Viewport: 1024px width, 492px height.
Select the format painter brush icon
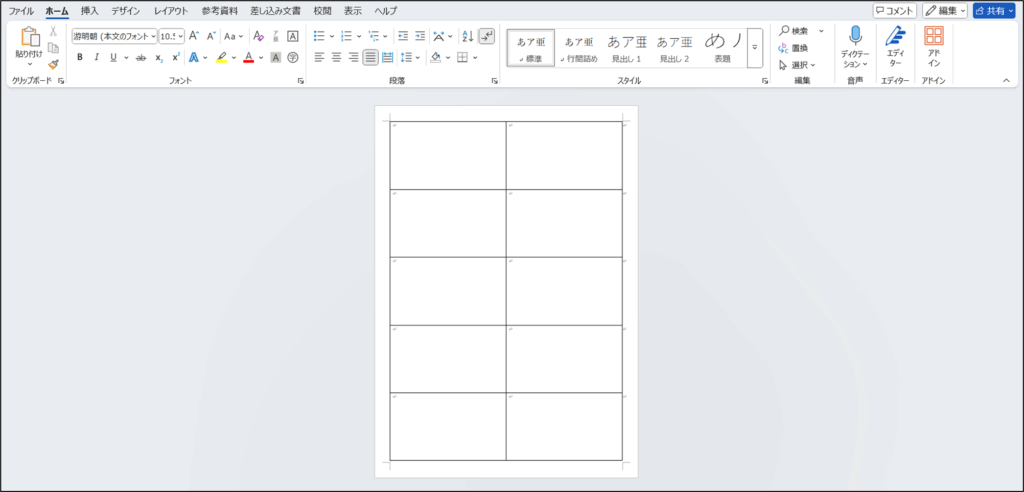[x=54, y=63]
